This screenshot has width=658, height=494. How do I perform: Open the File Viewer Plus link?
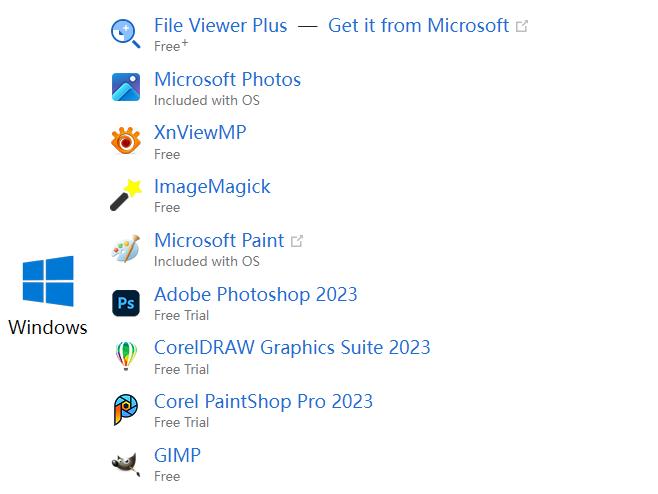[221, 26]
